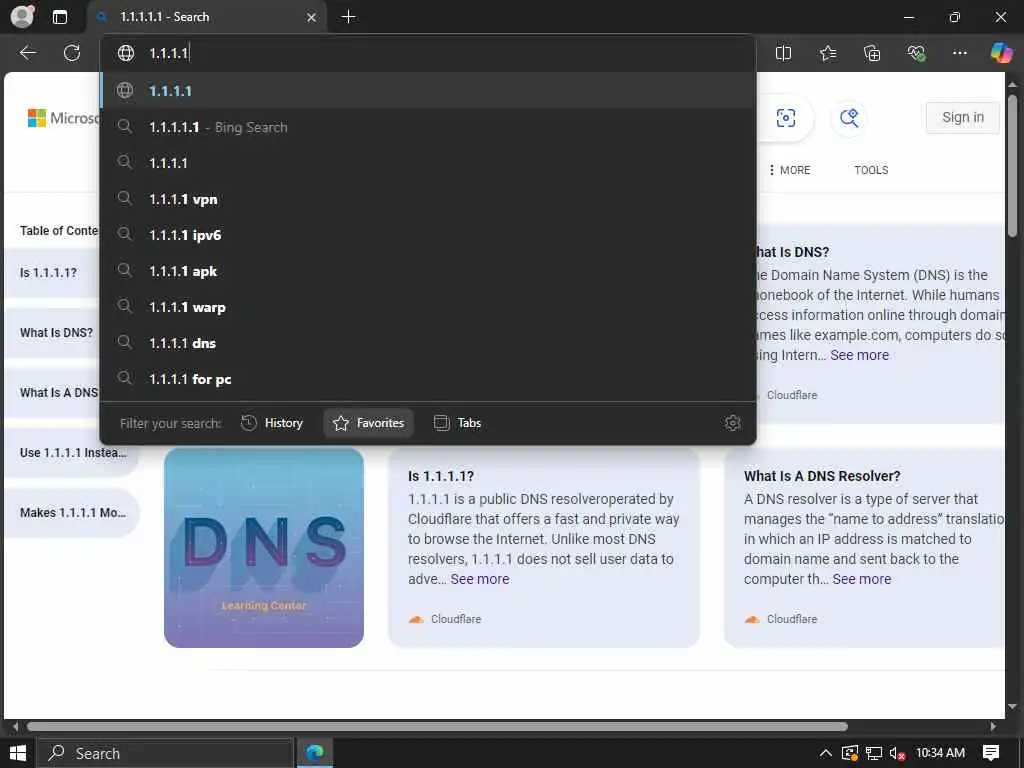Click the Sign in button
Image resolution: width=1024 pixels, height=768 pixels.
pos(963,118)
